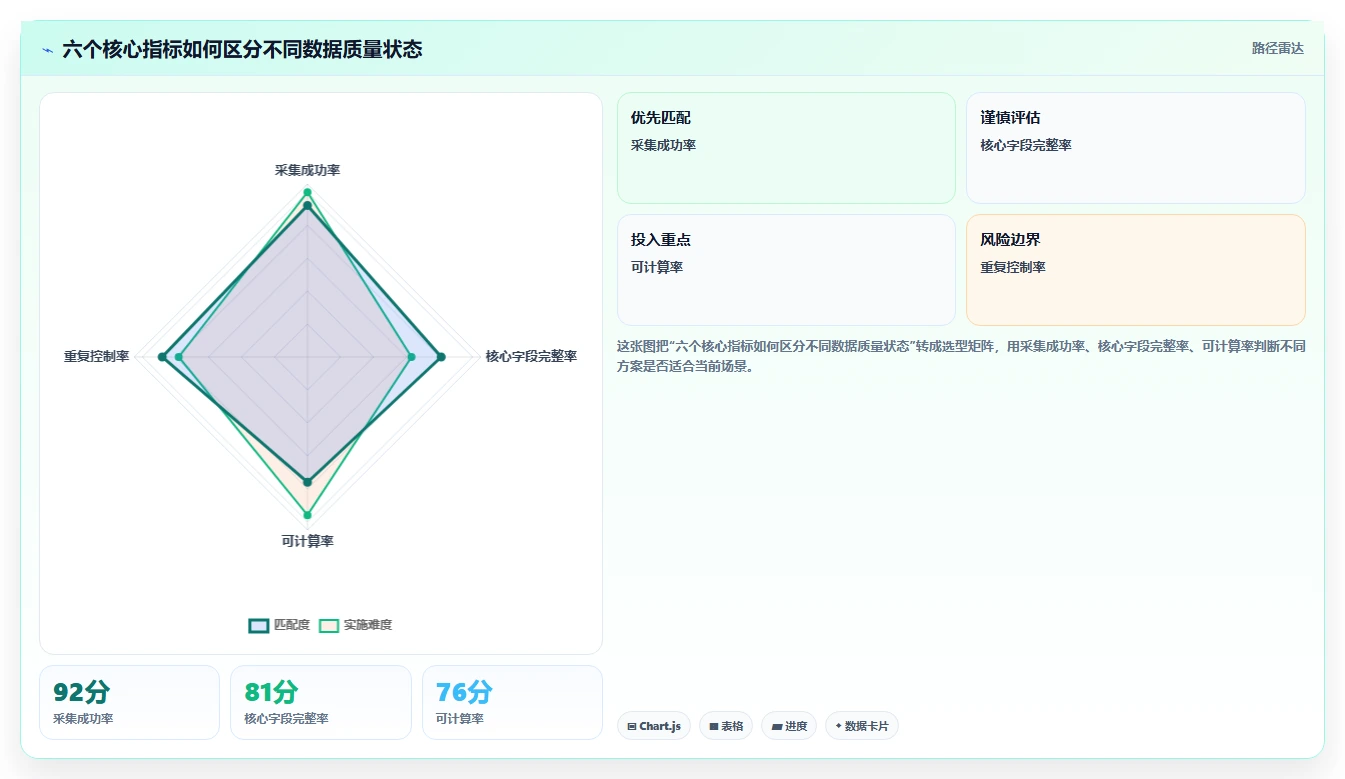This screenshot has width=1345, height=779.
Task: Click the 实施难度 legend label
Action: 368,625
